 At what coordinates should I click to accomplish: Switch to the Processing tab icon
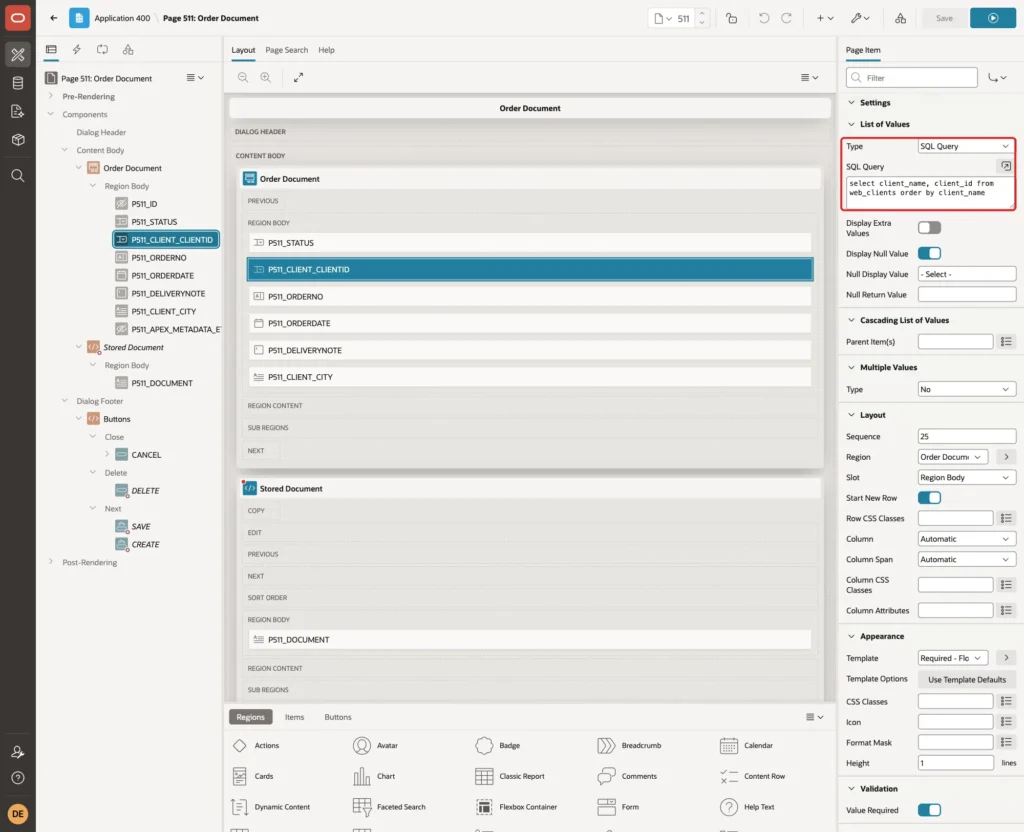tap(102, 50)
